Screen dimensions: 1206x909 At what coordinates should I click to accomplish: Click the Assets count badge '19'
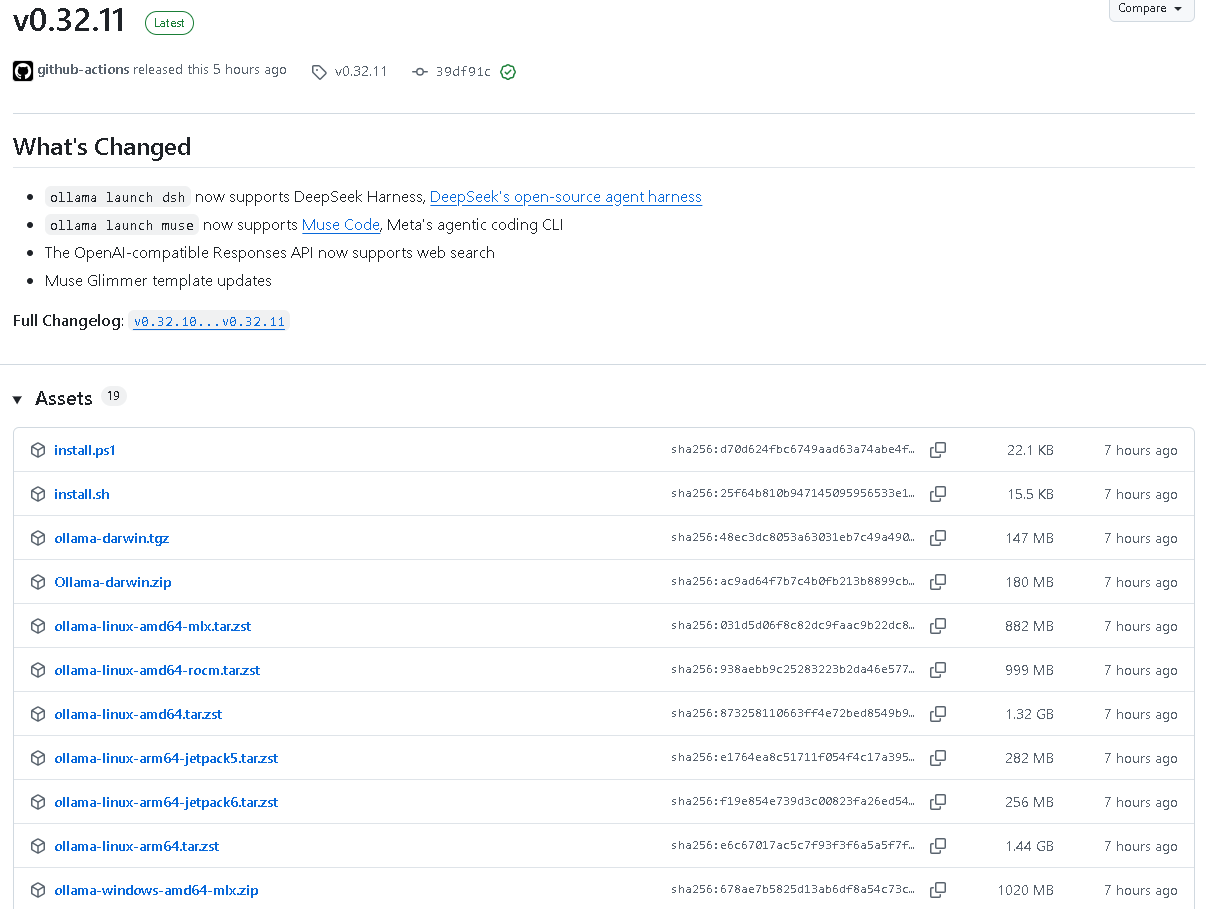(x=114, y=396)
